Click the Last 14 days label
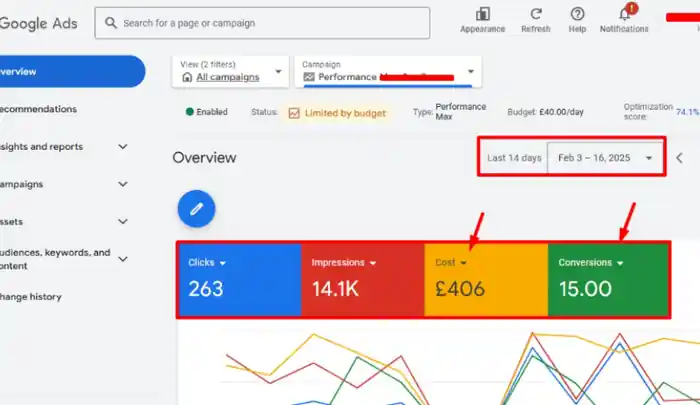 (x=514, y=158)
